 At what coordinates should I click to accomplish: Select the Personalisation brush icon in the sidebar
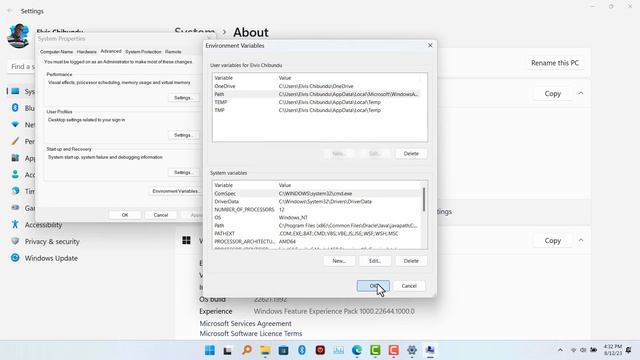(x=15, y=141)
